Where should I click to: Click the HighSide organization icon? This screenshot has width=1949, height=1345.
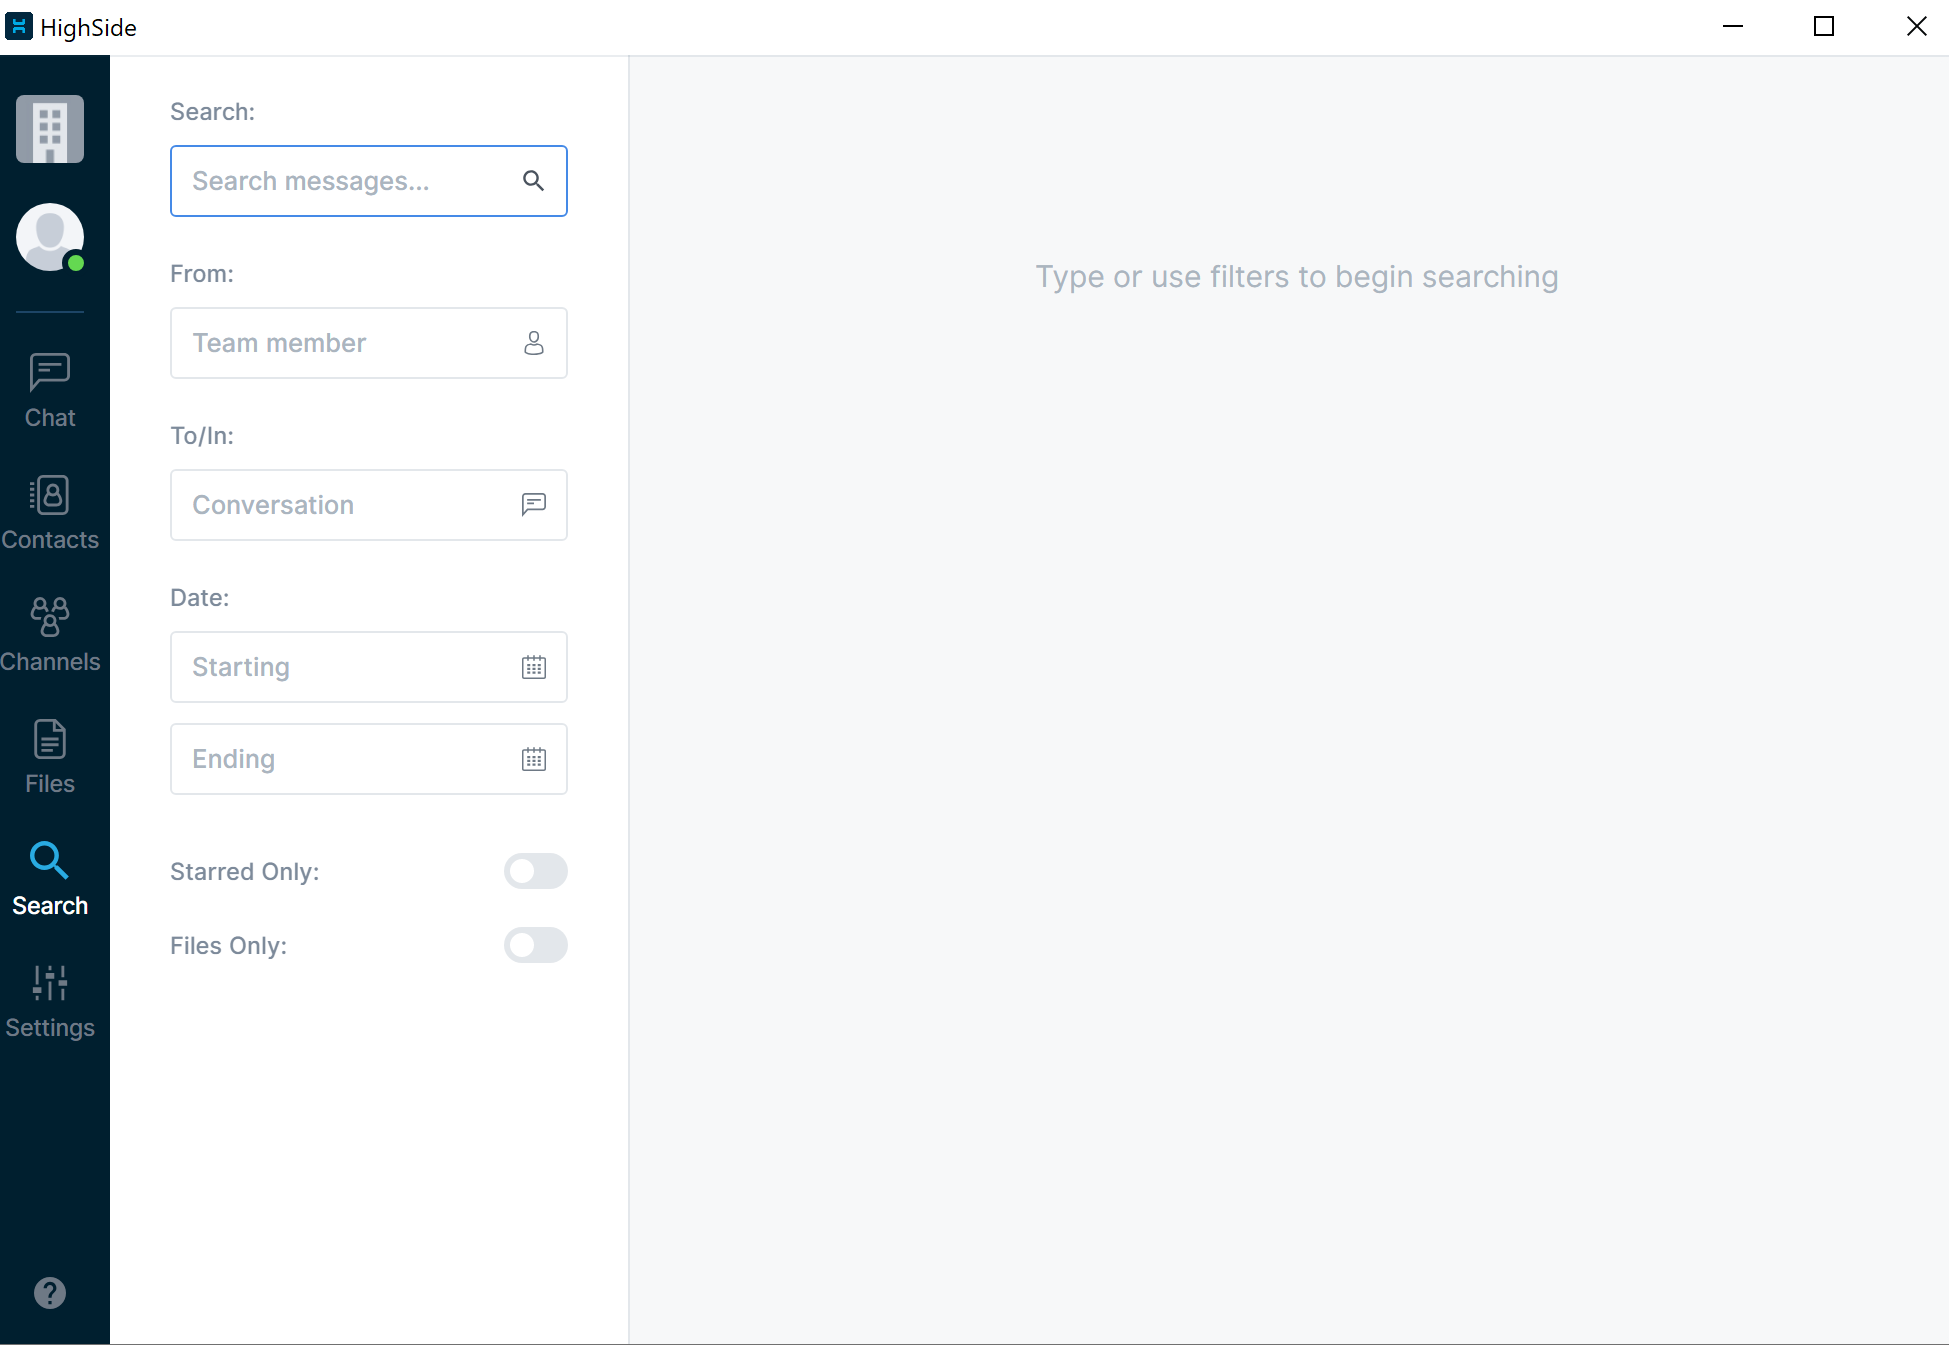(x=49, y=129)
